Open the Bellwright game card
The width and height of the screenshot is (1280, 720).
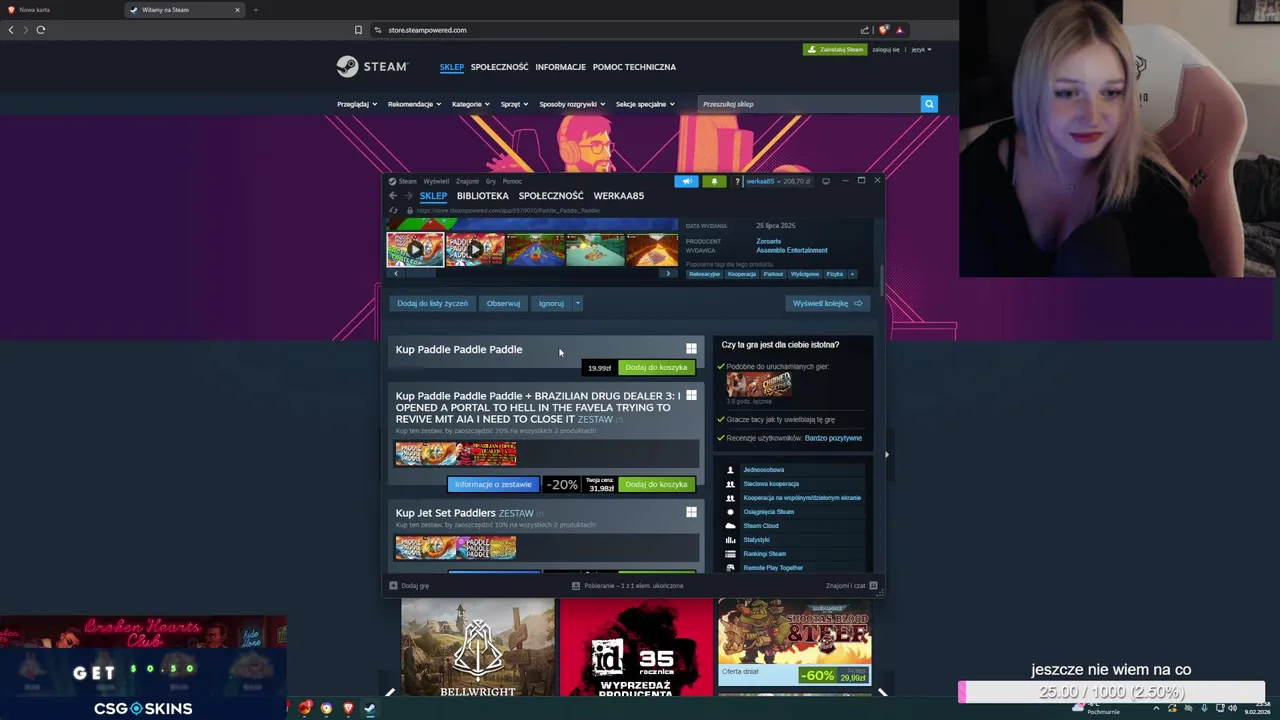[x=478, y=647]
